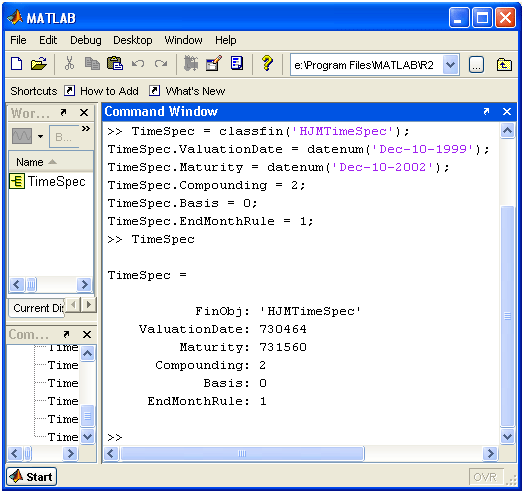
Task: Click Command Window scroll left arrow
Action: coord(111,454)
